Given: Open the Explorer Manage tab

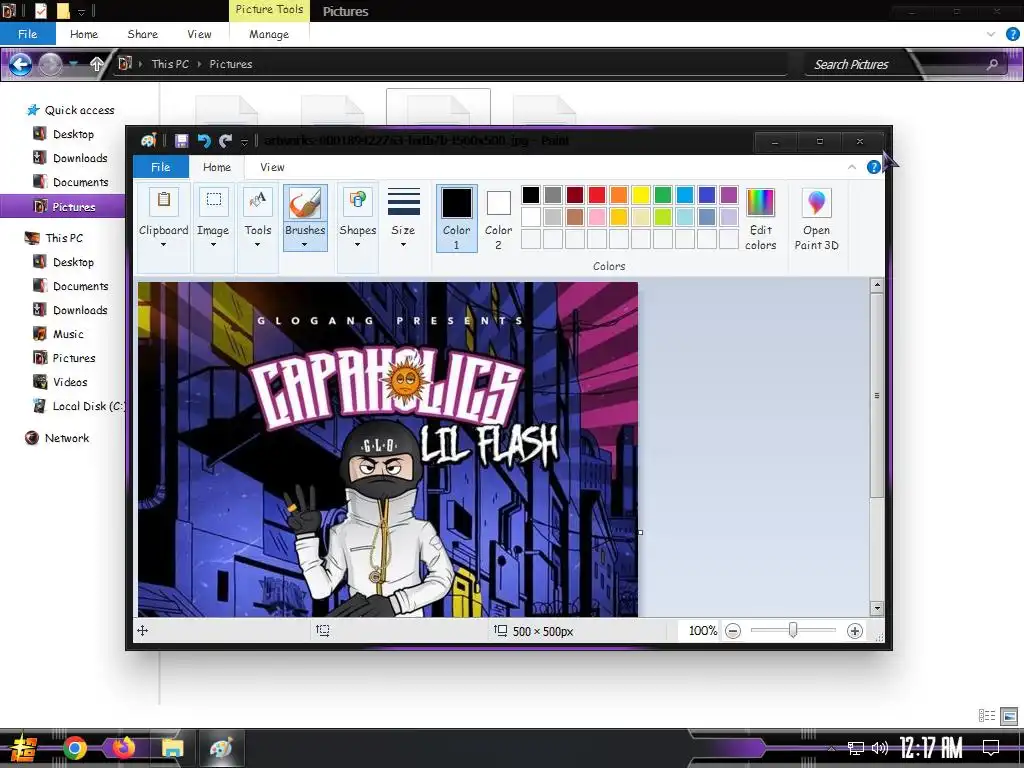Looking at the screenshot, I should pyautogui.click(x=269, y=34).
